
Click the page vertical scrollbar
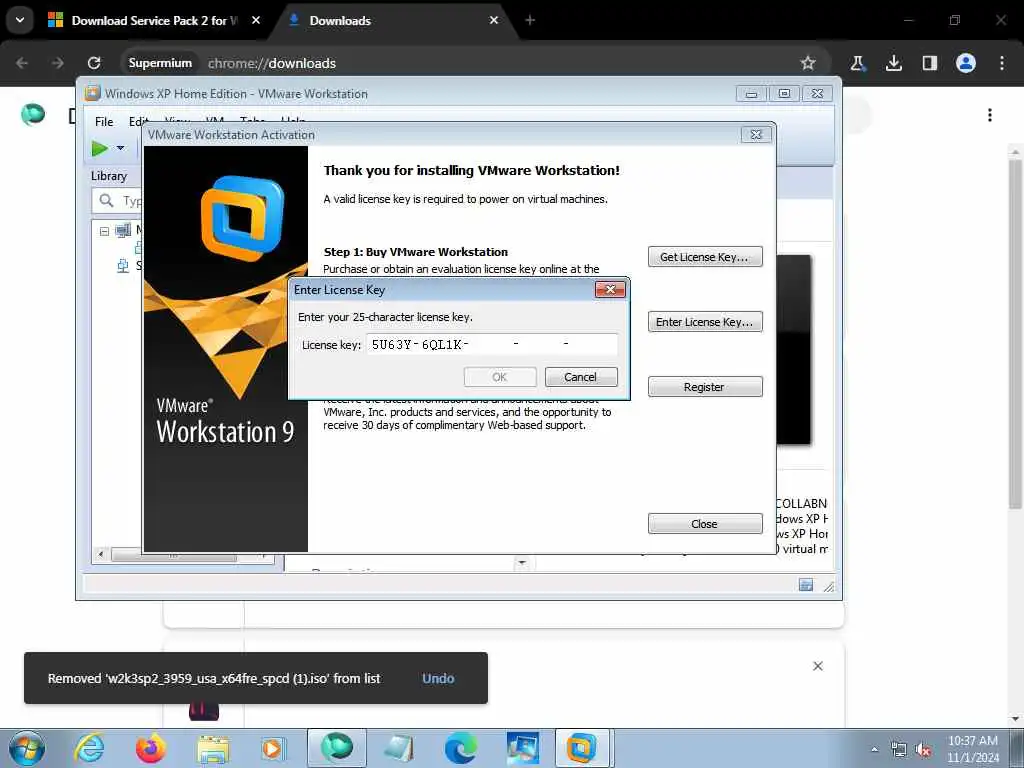pos(1015,333)
